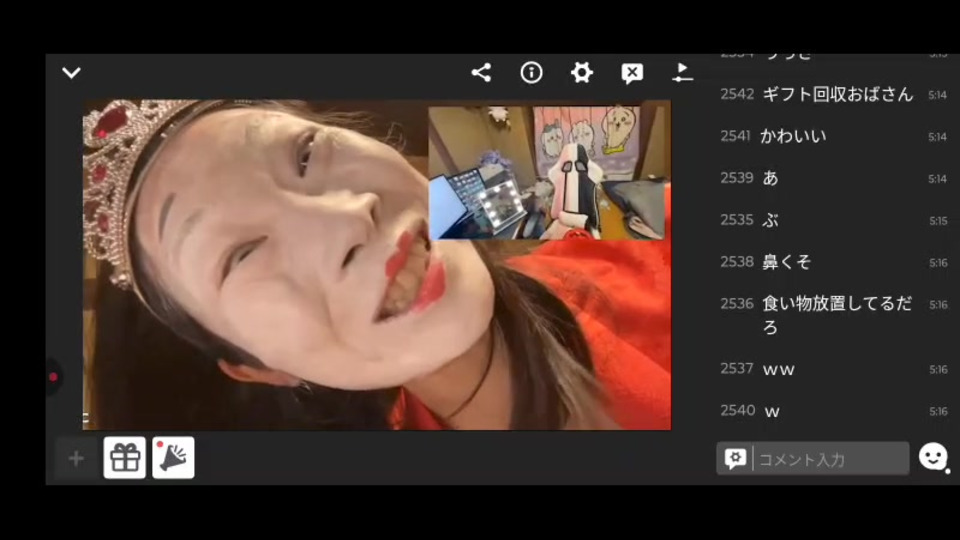Select comment 2537 ww

click(x=834, y=369)
